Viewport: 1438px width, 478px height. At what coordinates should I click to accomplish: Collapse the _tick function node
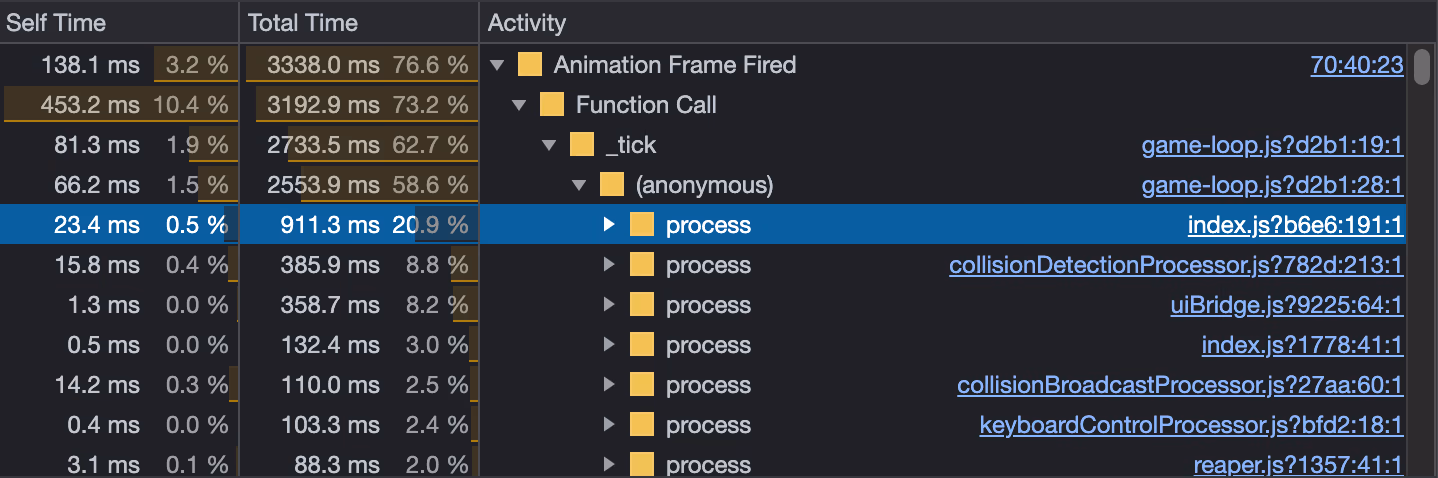[x=548, y=145]
